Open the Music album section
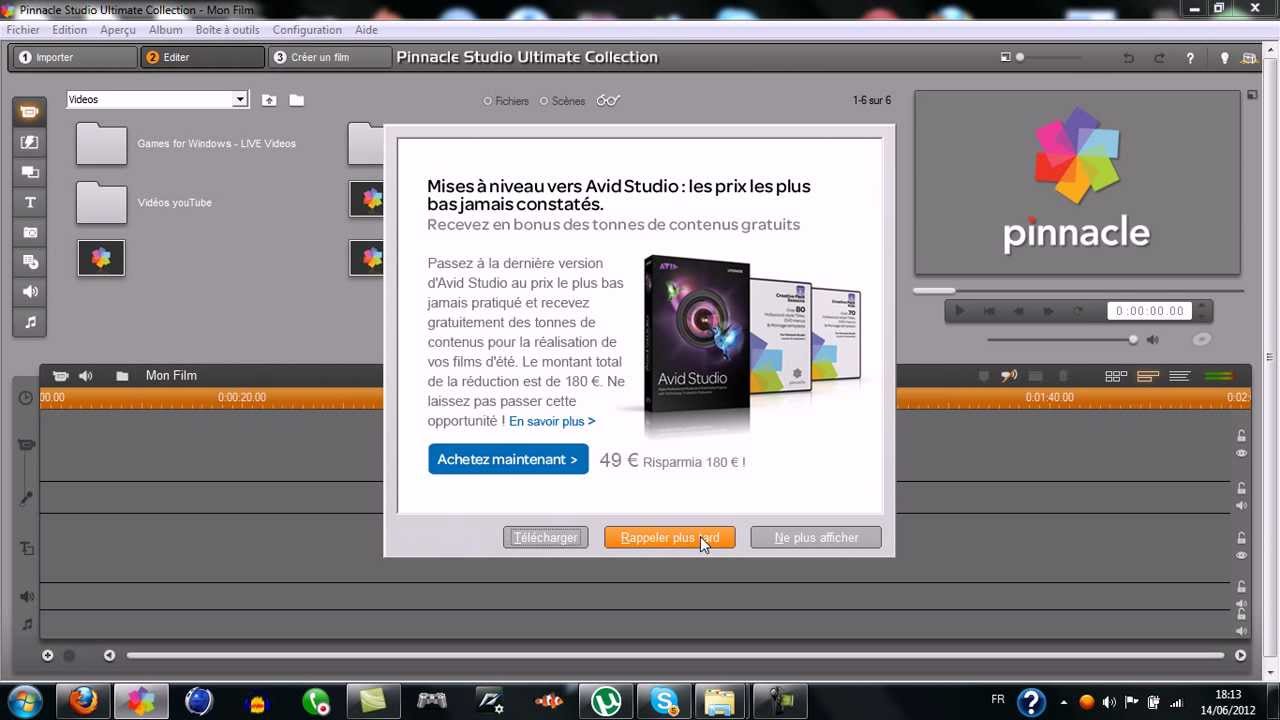Viewport: 1280px width, 720px height. [x=30, y=322]
